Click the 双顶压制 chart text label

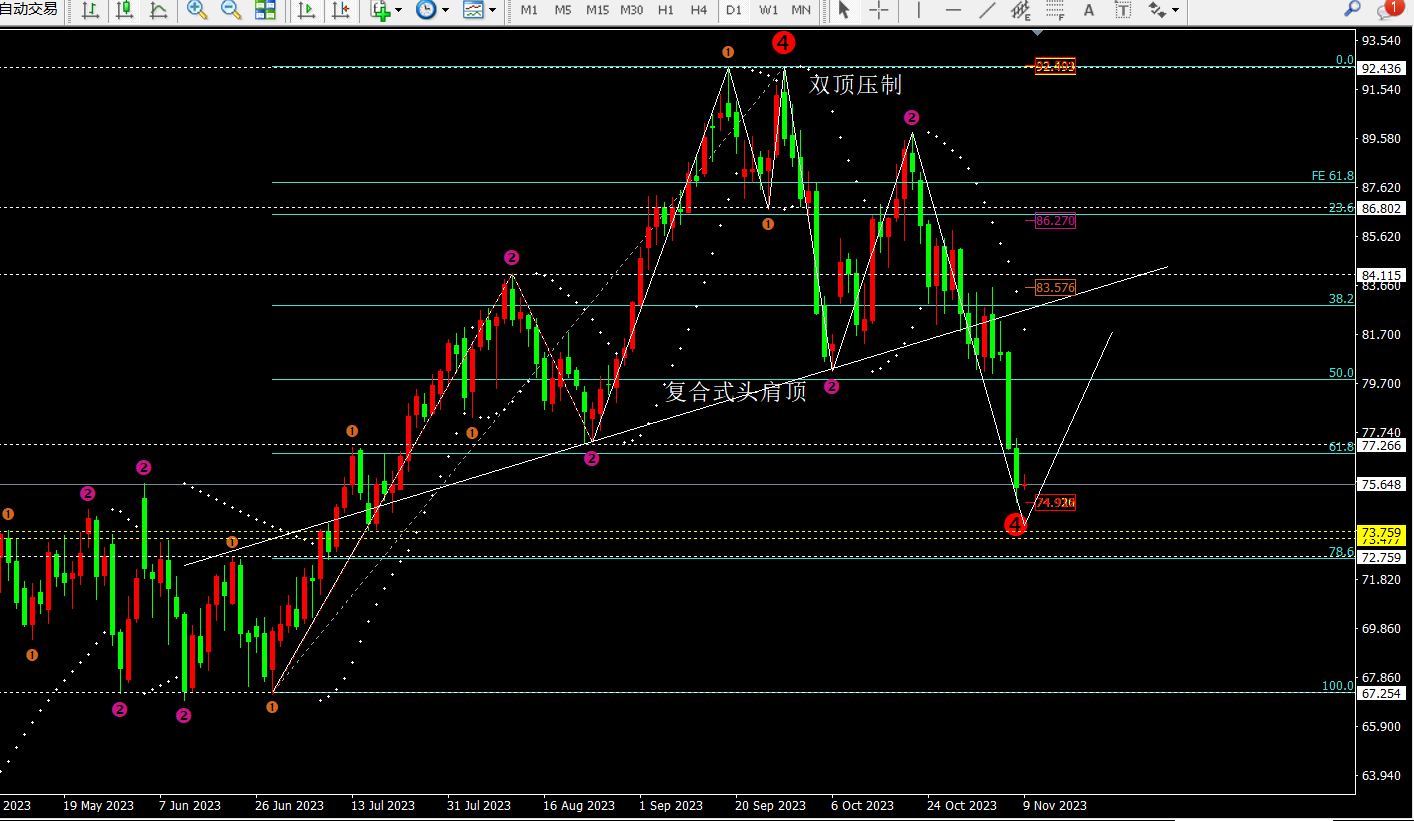pos(855,85)
